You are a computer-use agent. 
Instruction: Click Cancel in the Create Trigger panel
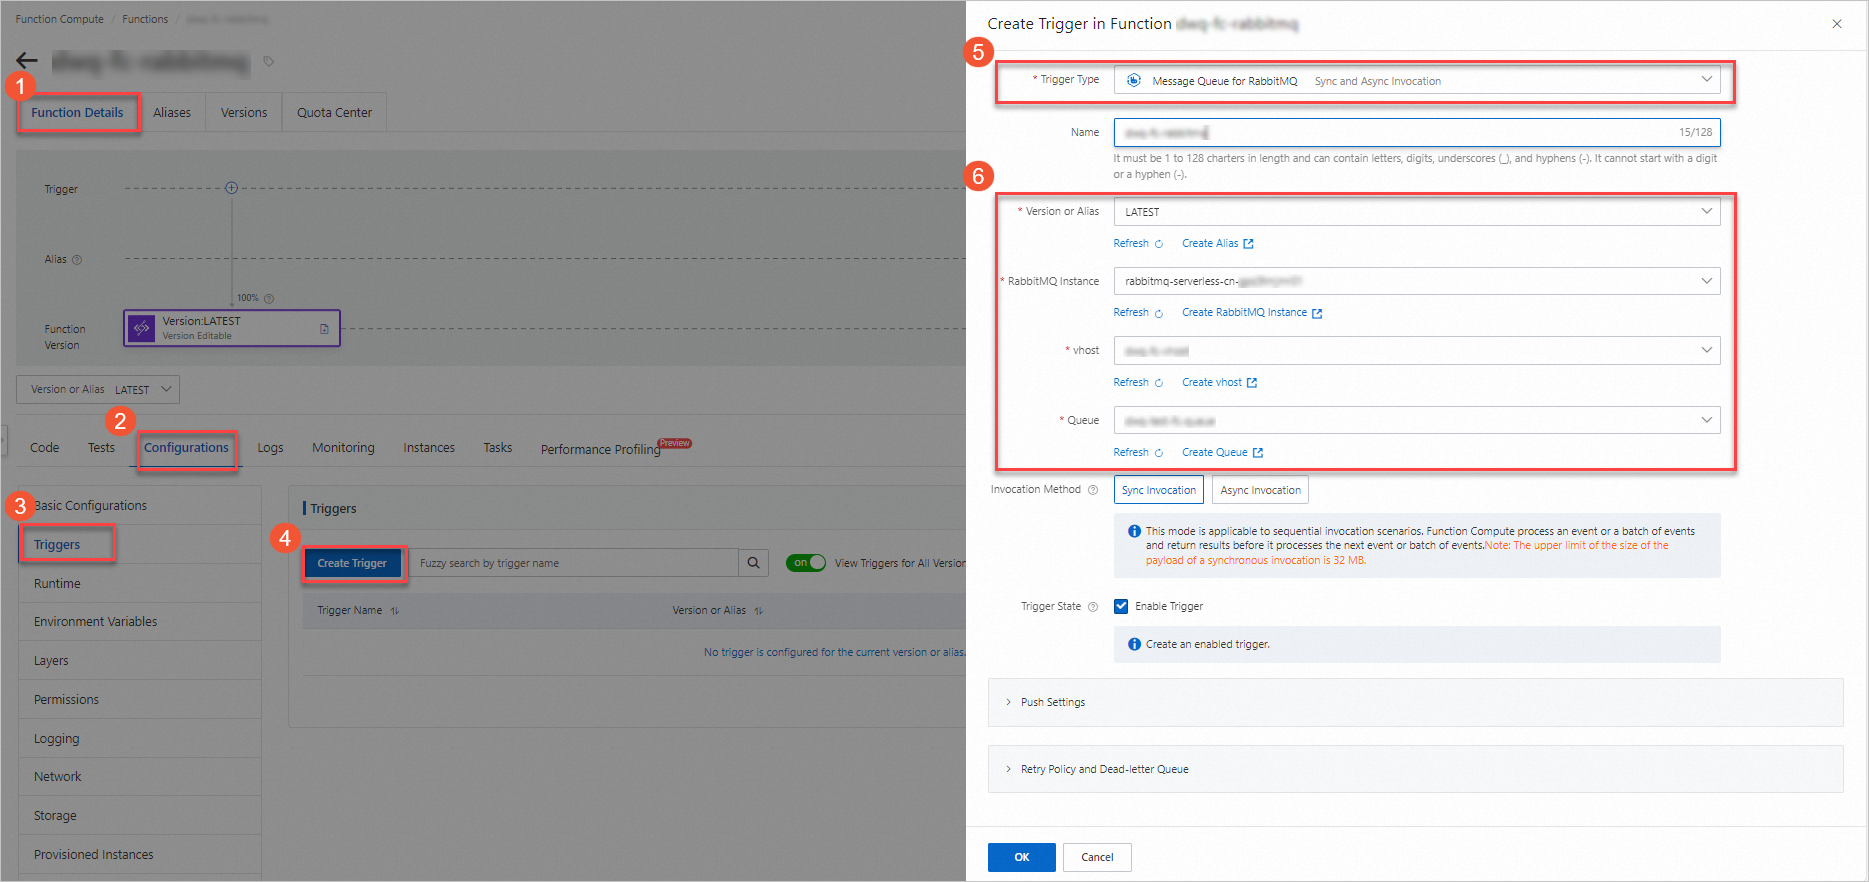coord(1097,857)
